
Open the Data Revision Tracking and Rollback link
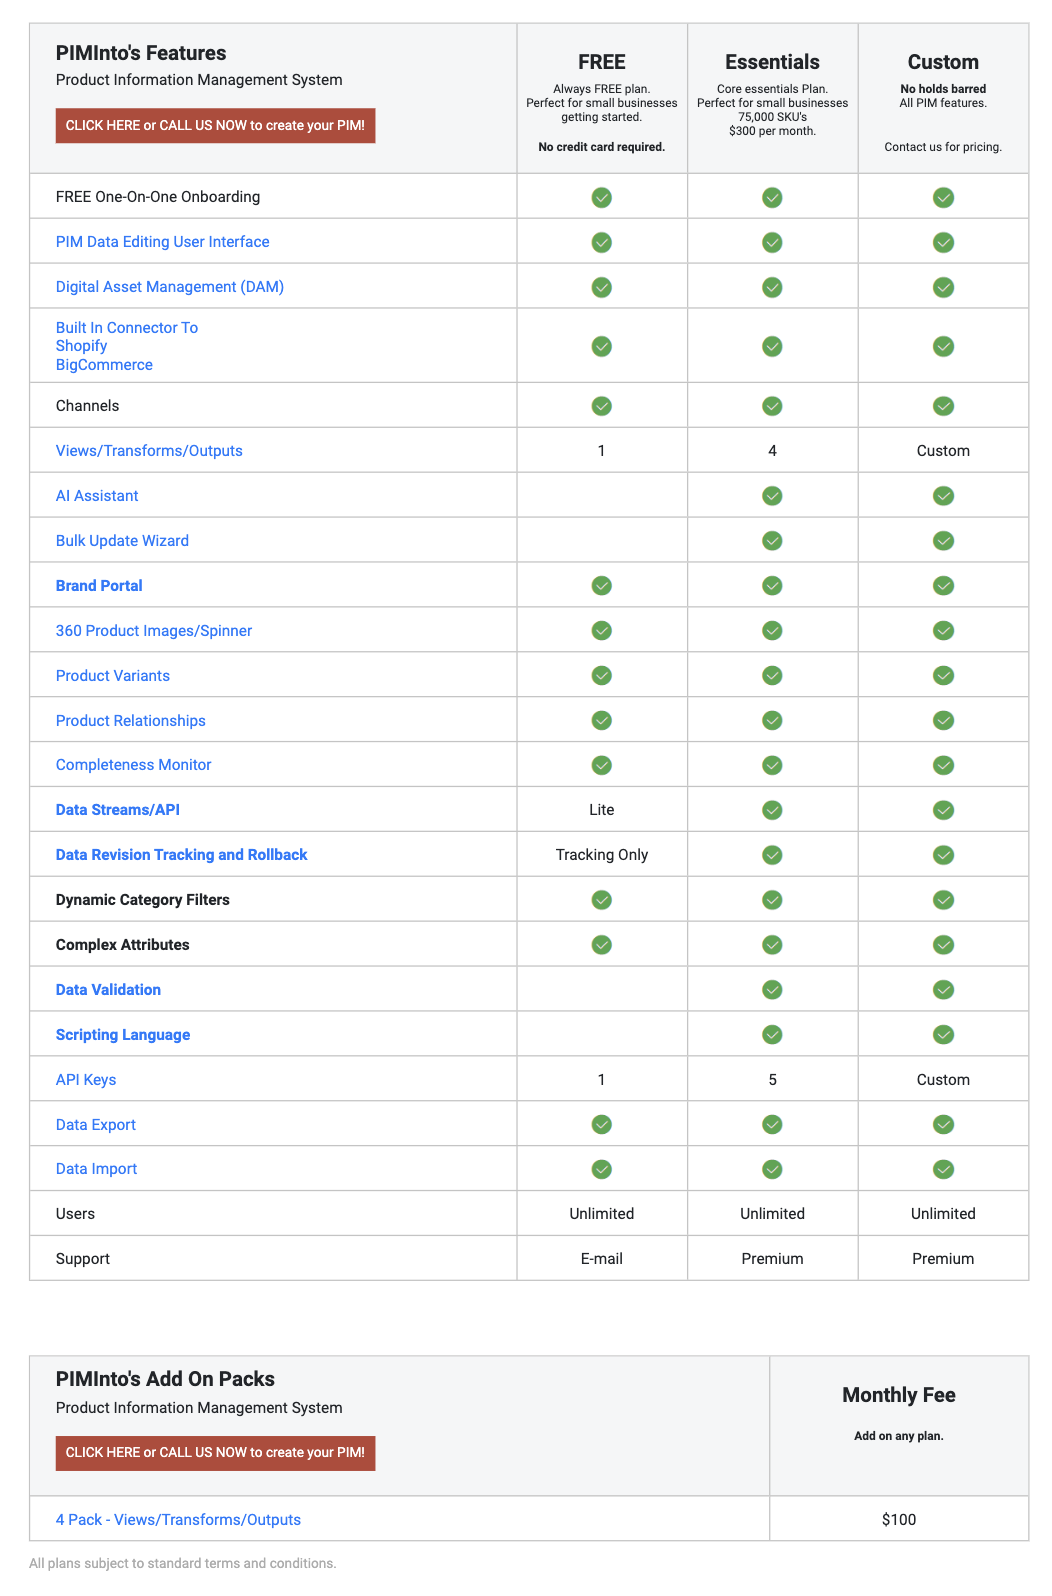(181, 854)
